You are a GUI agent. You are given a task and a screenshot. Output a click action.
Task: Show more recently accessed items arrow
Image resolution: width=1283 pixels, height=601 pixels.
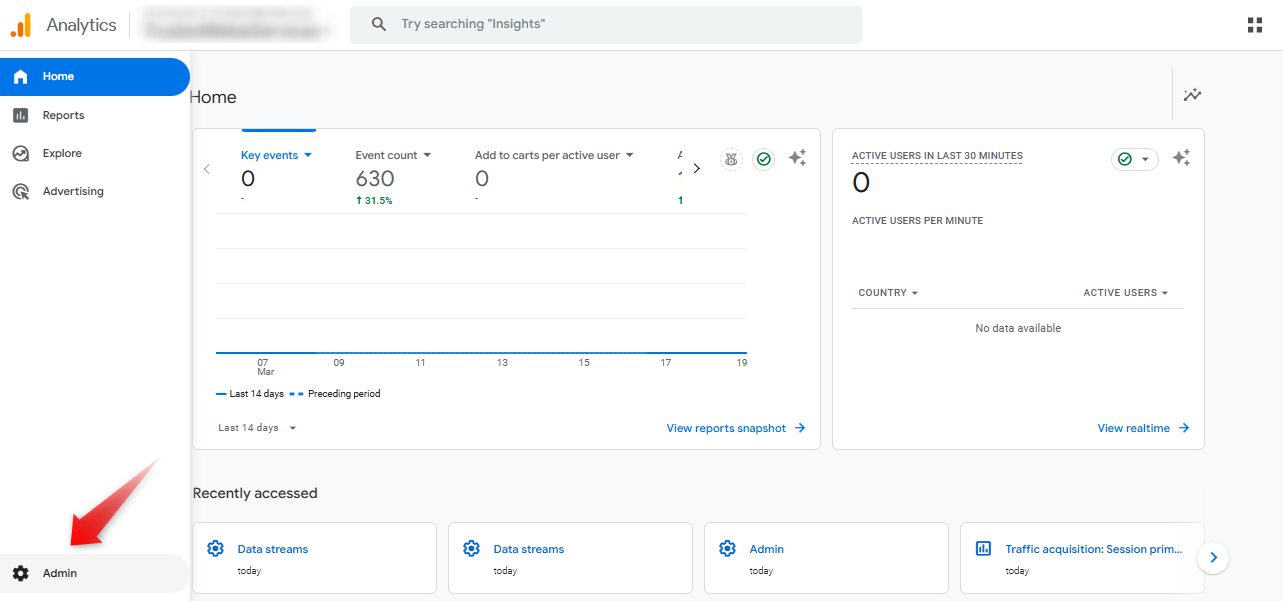coord(1213,557)
